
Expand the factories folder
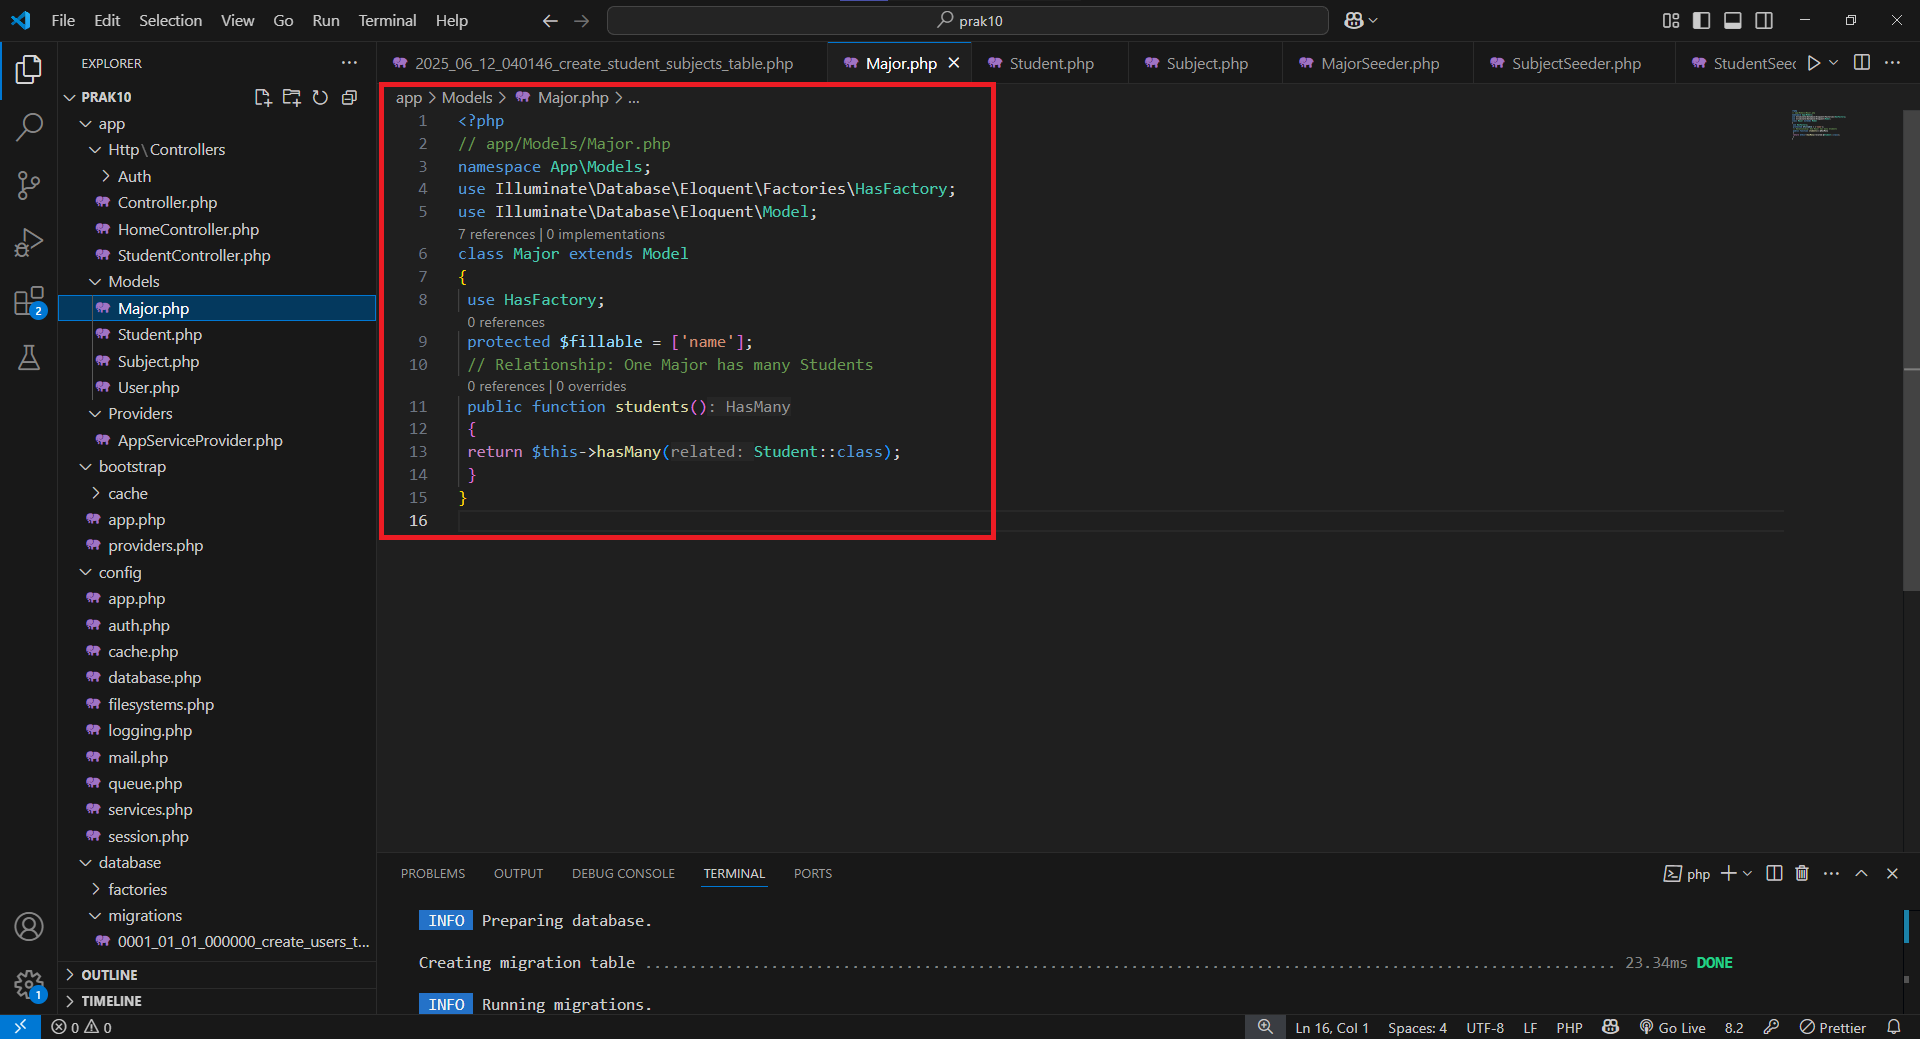pos(138,888)
